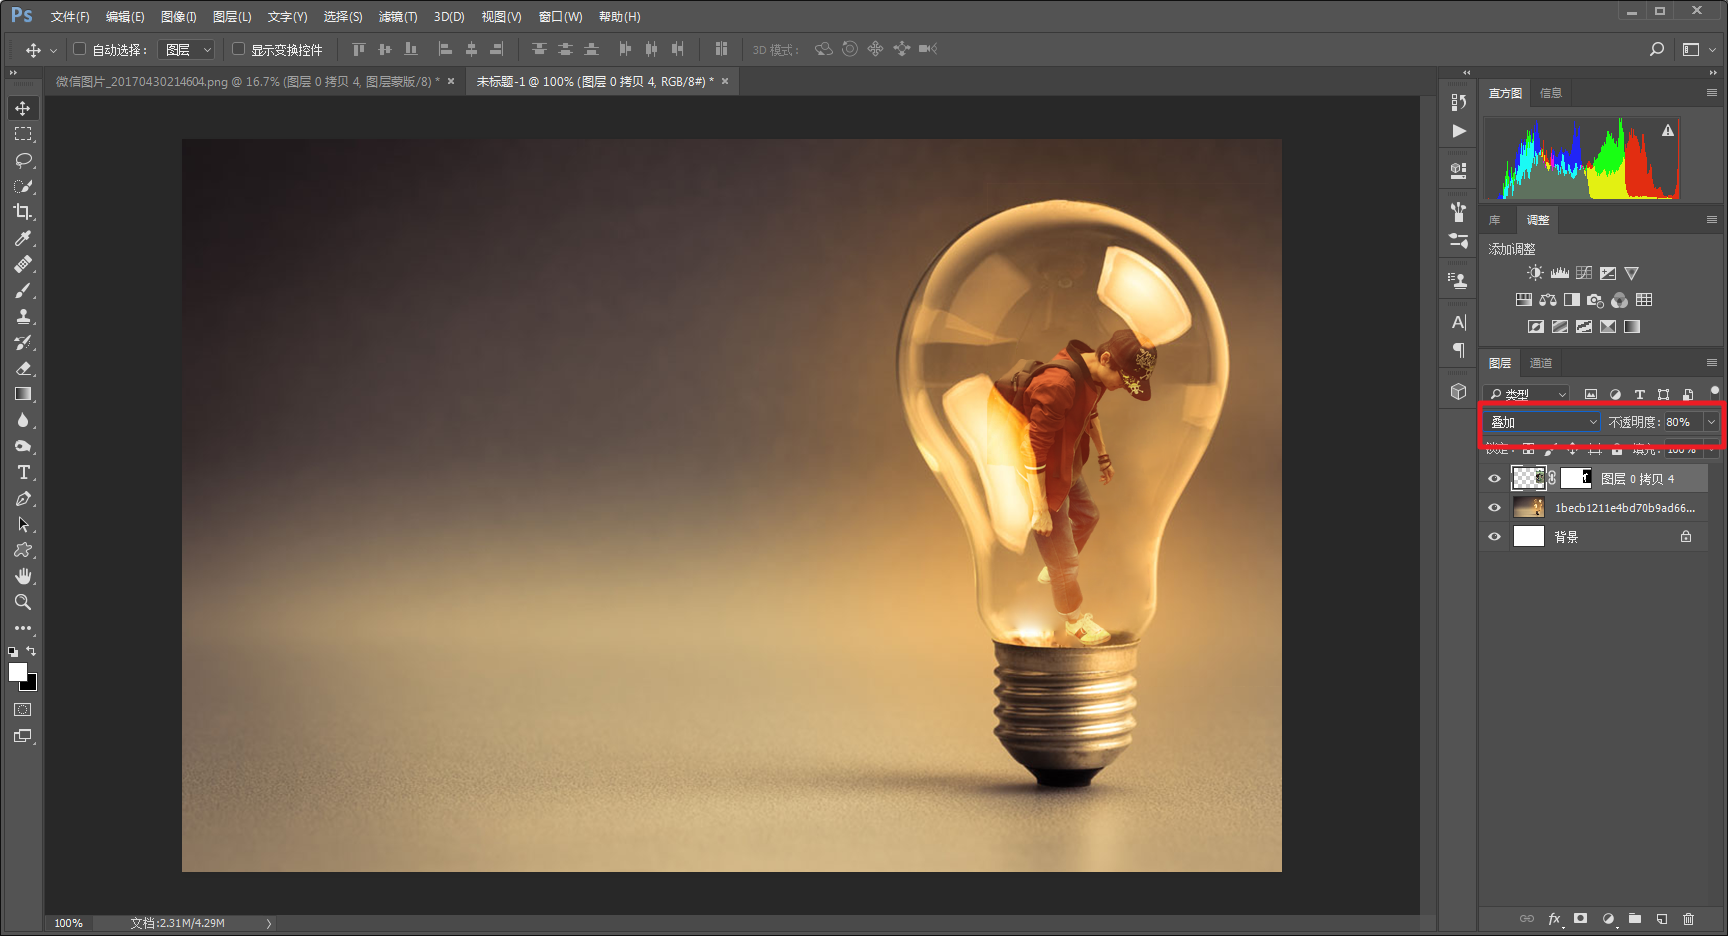Delete layer with trash icon
1728x936 pixels.
(1689, 918)
